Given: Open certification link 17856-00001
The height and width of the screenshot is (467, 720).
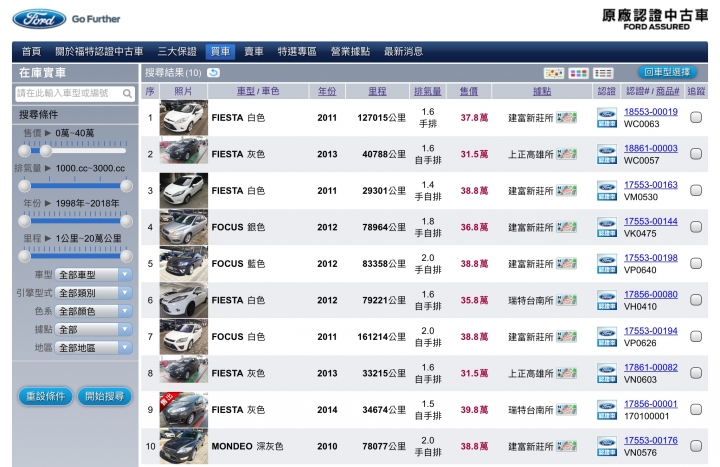Looking at the screenshot, I should pos(651,404).
